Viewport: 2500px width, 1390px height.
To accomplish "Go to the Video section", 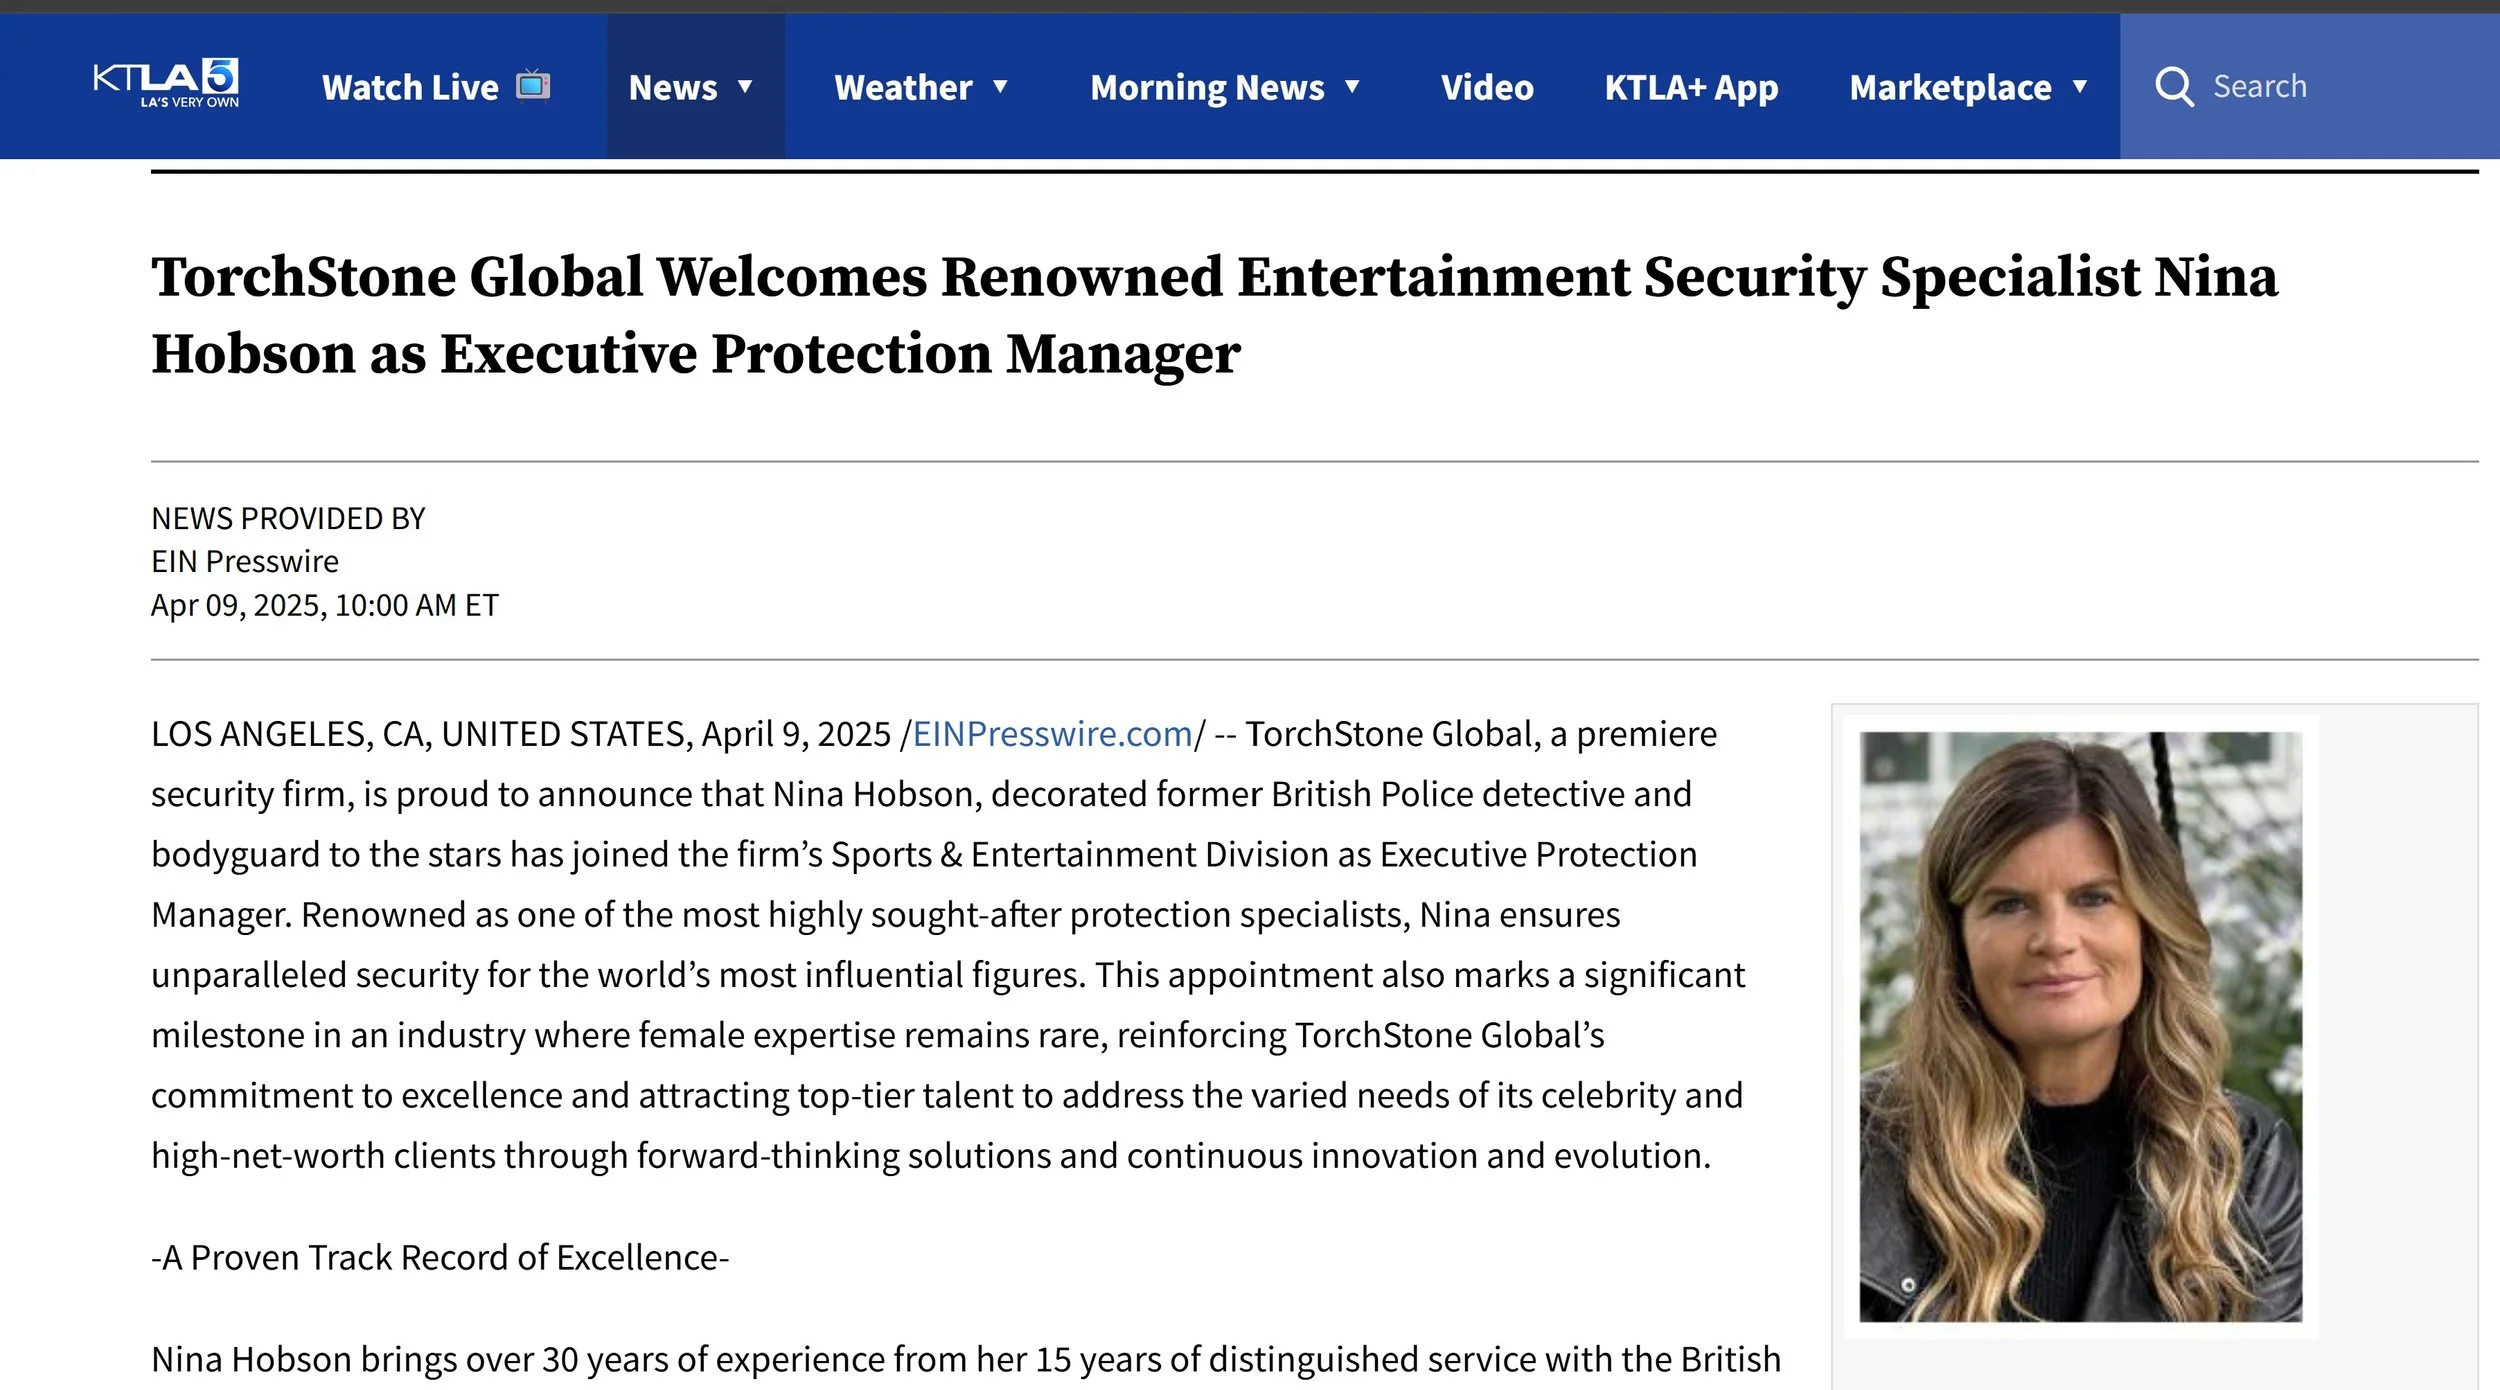I will (1487, 88).
